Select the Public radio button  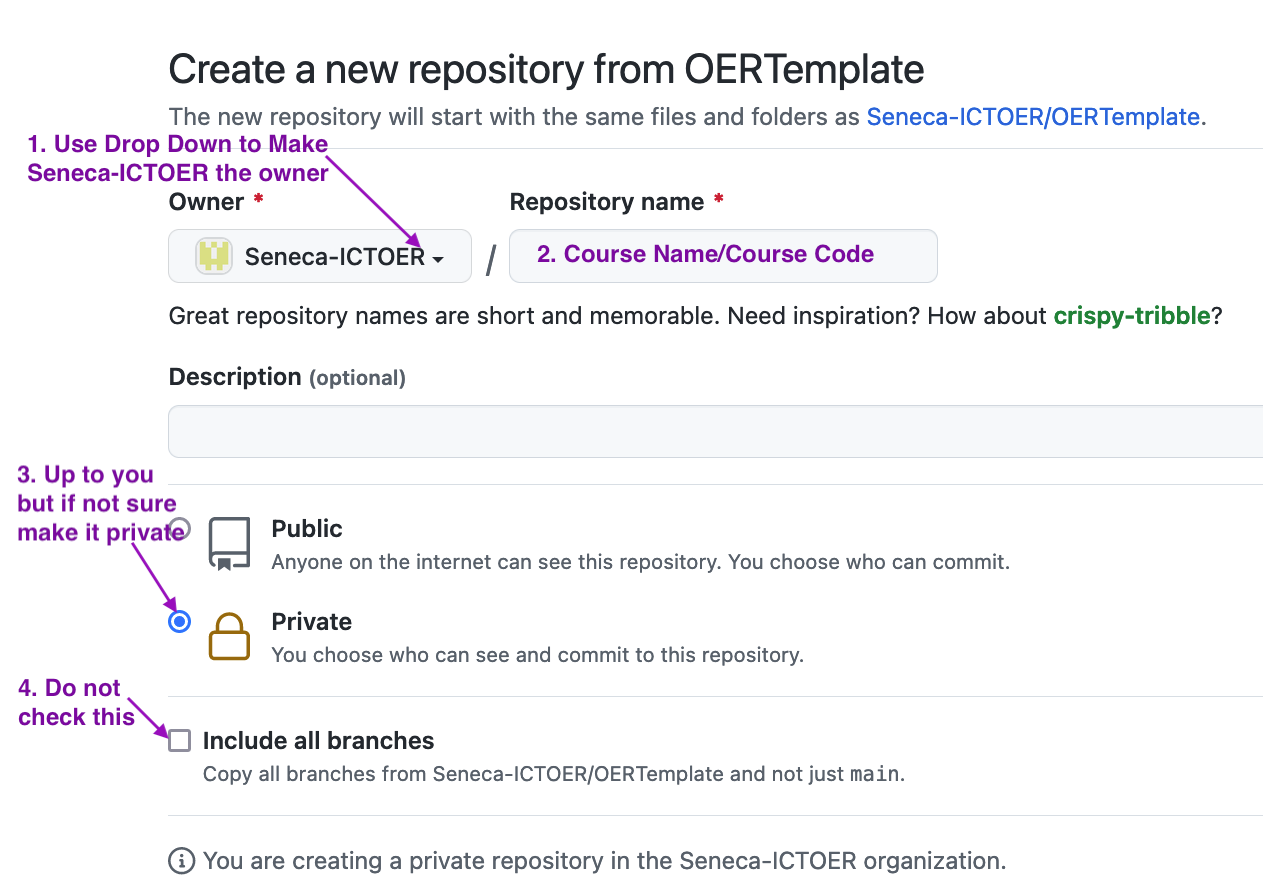coord(179,529)
